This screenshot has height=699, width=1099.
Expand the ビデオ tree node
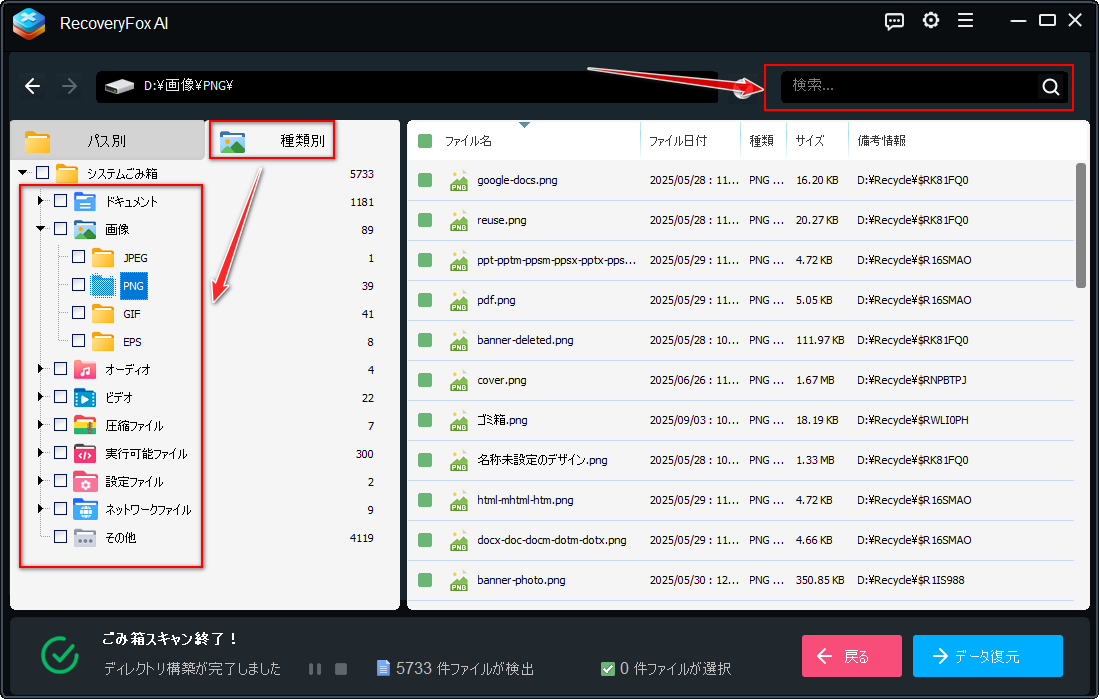pos(41,398)
